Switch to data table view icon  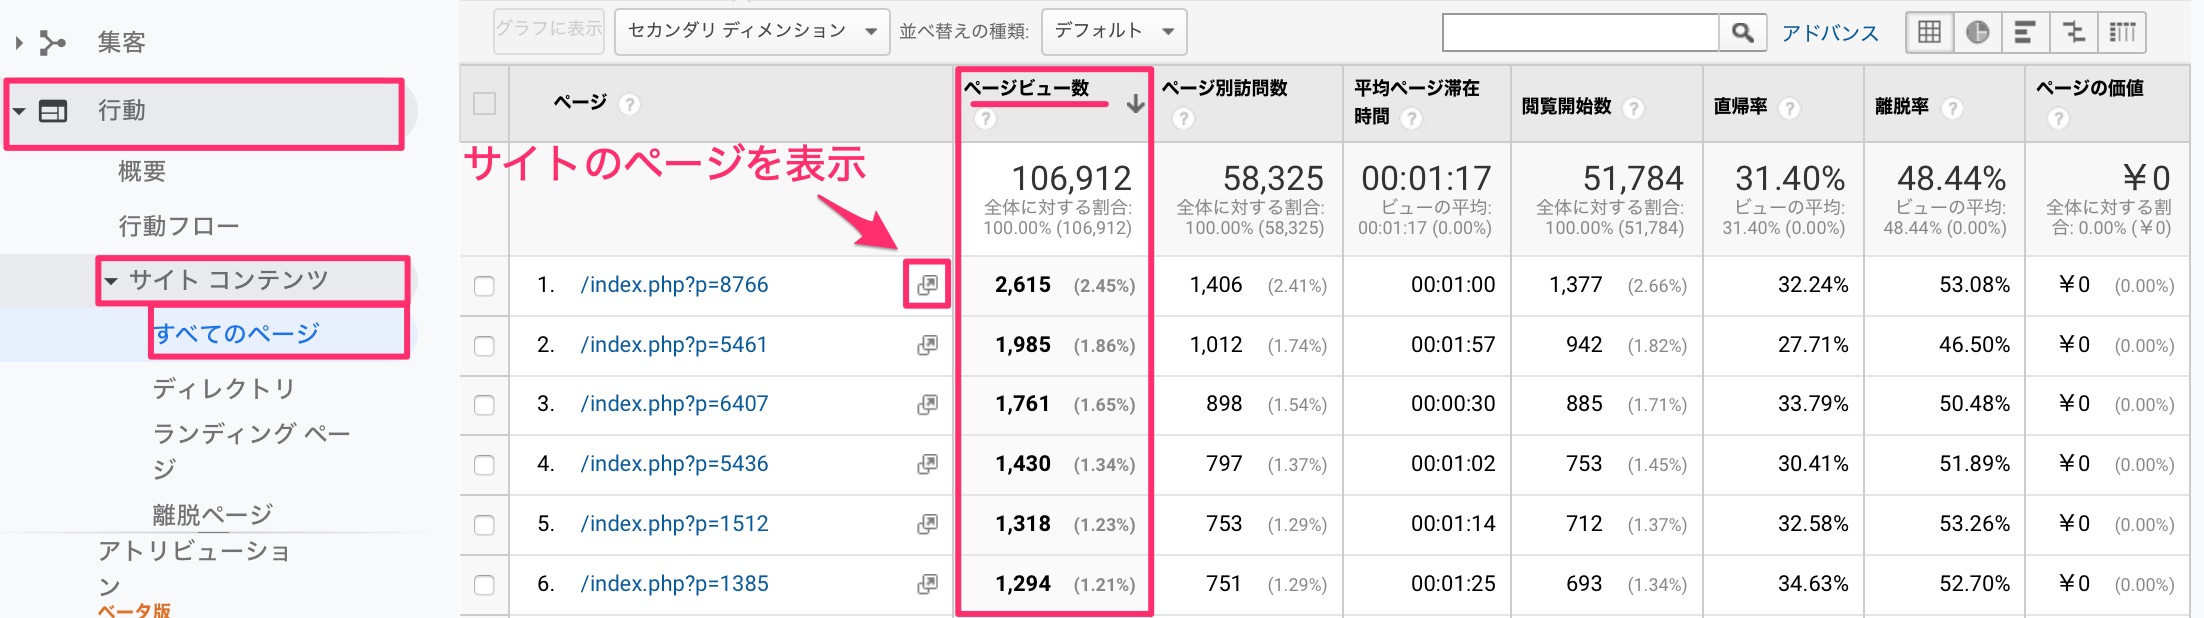pyautogui.click(x=1929, y=33)
